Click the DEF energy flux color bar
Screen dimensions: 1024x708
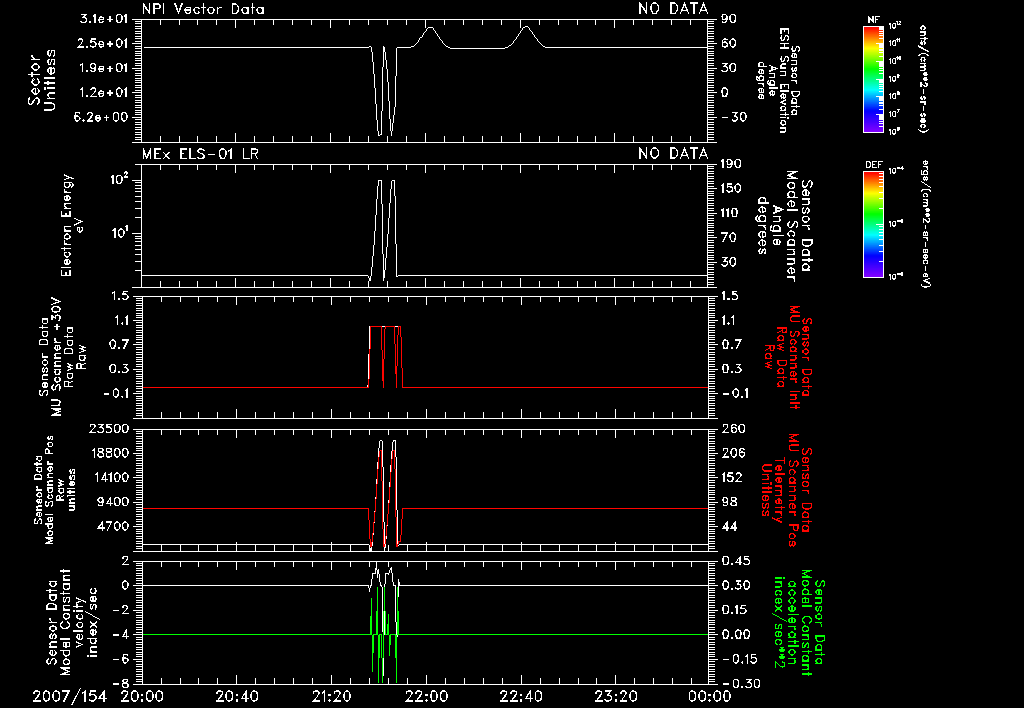(873, 223)
